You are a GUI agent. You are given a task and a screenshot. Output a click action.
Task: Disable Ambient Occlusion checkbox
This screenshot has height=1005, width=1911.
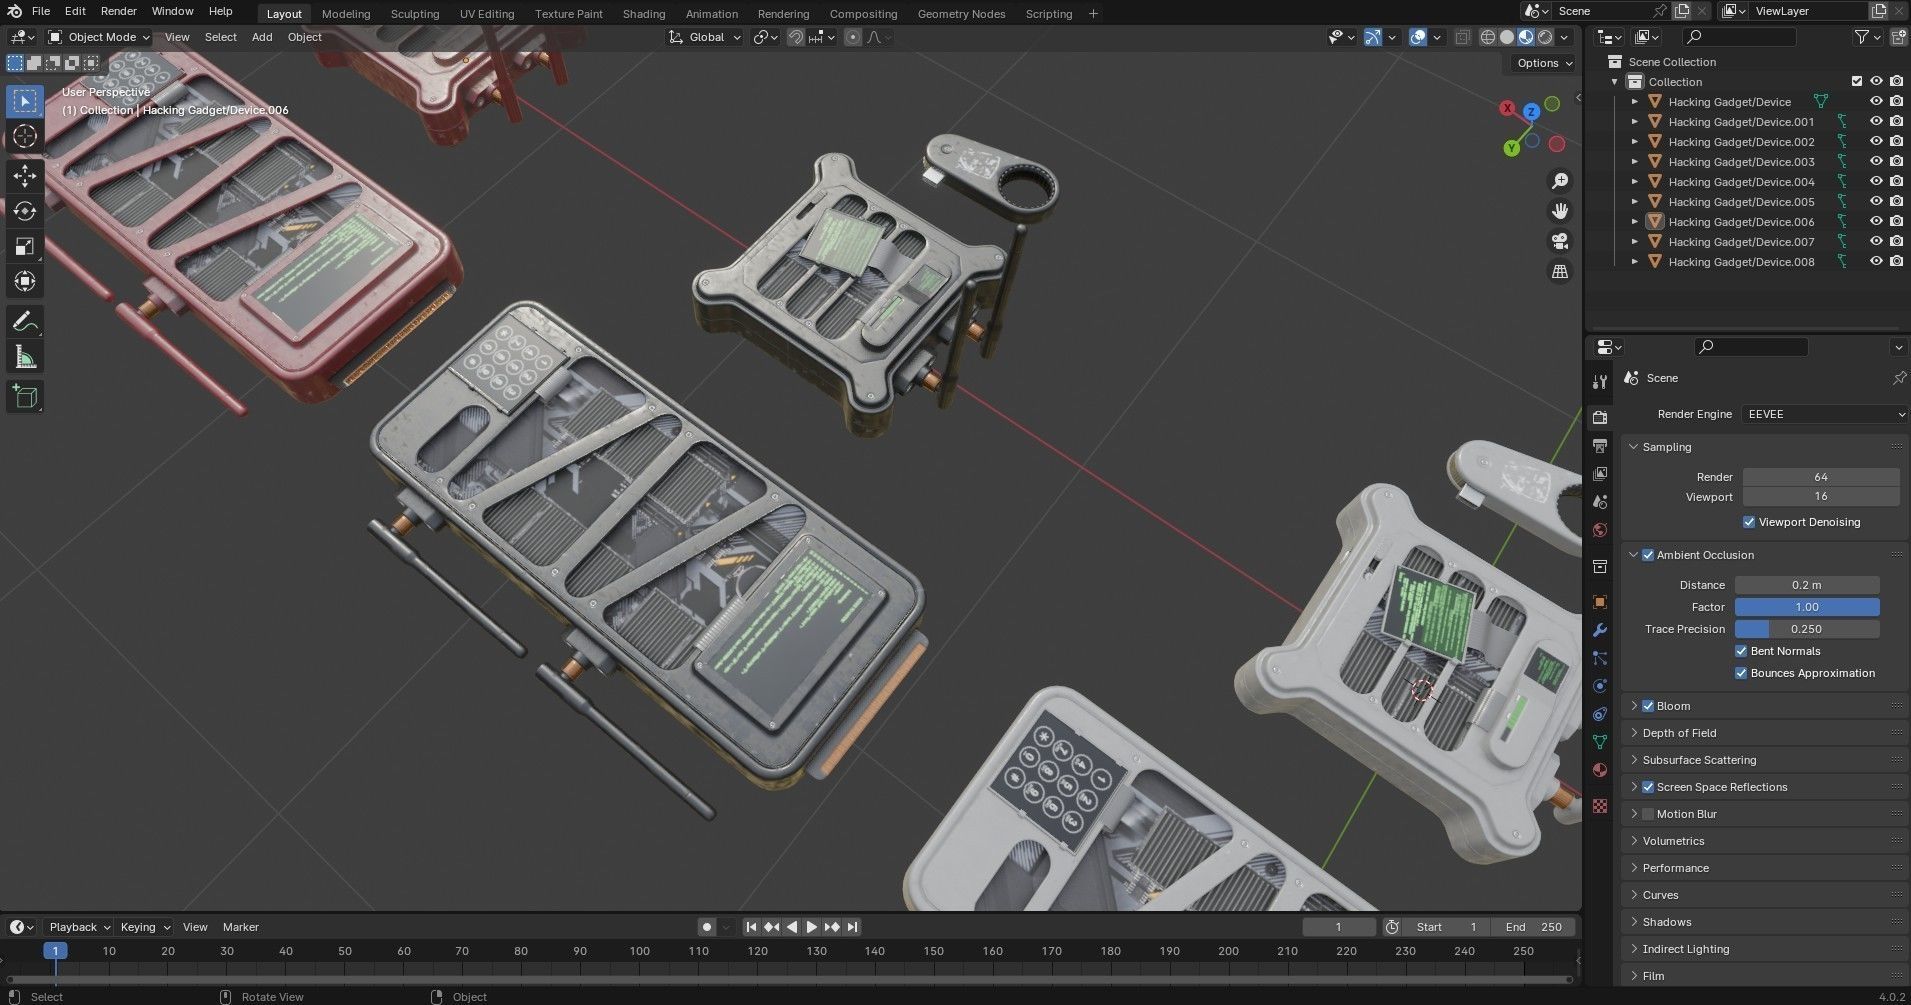pos(1648,555)
